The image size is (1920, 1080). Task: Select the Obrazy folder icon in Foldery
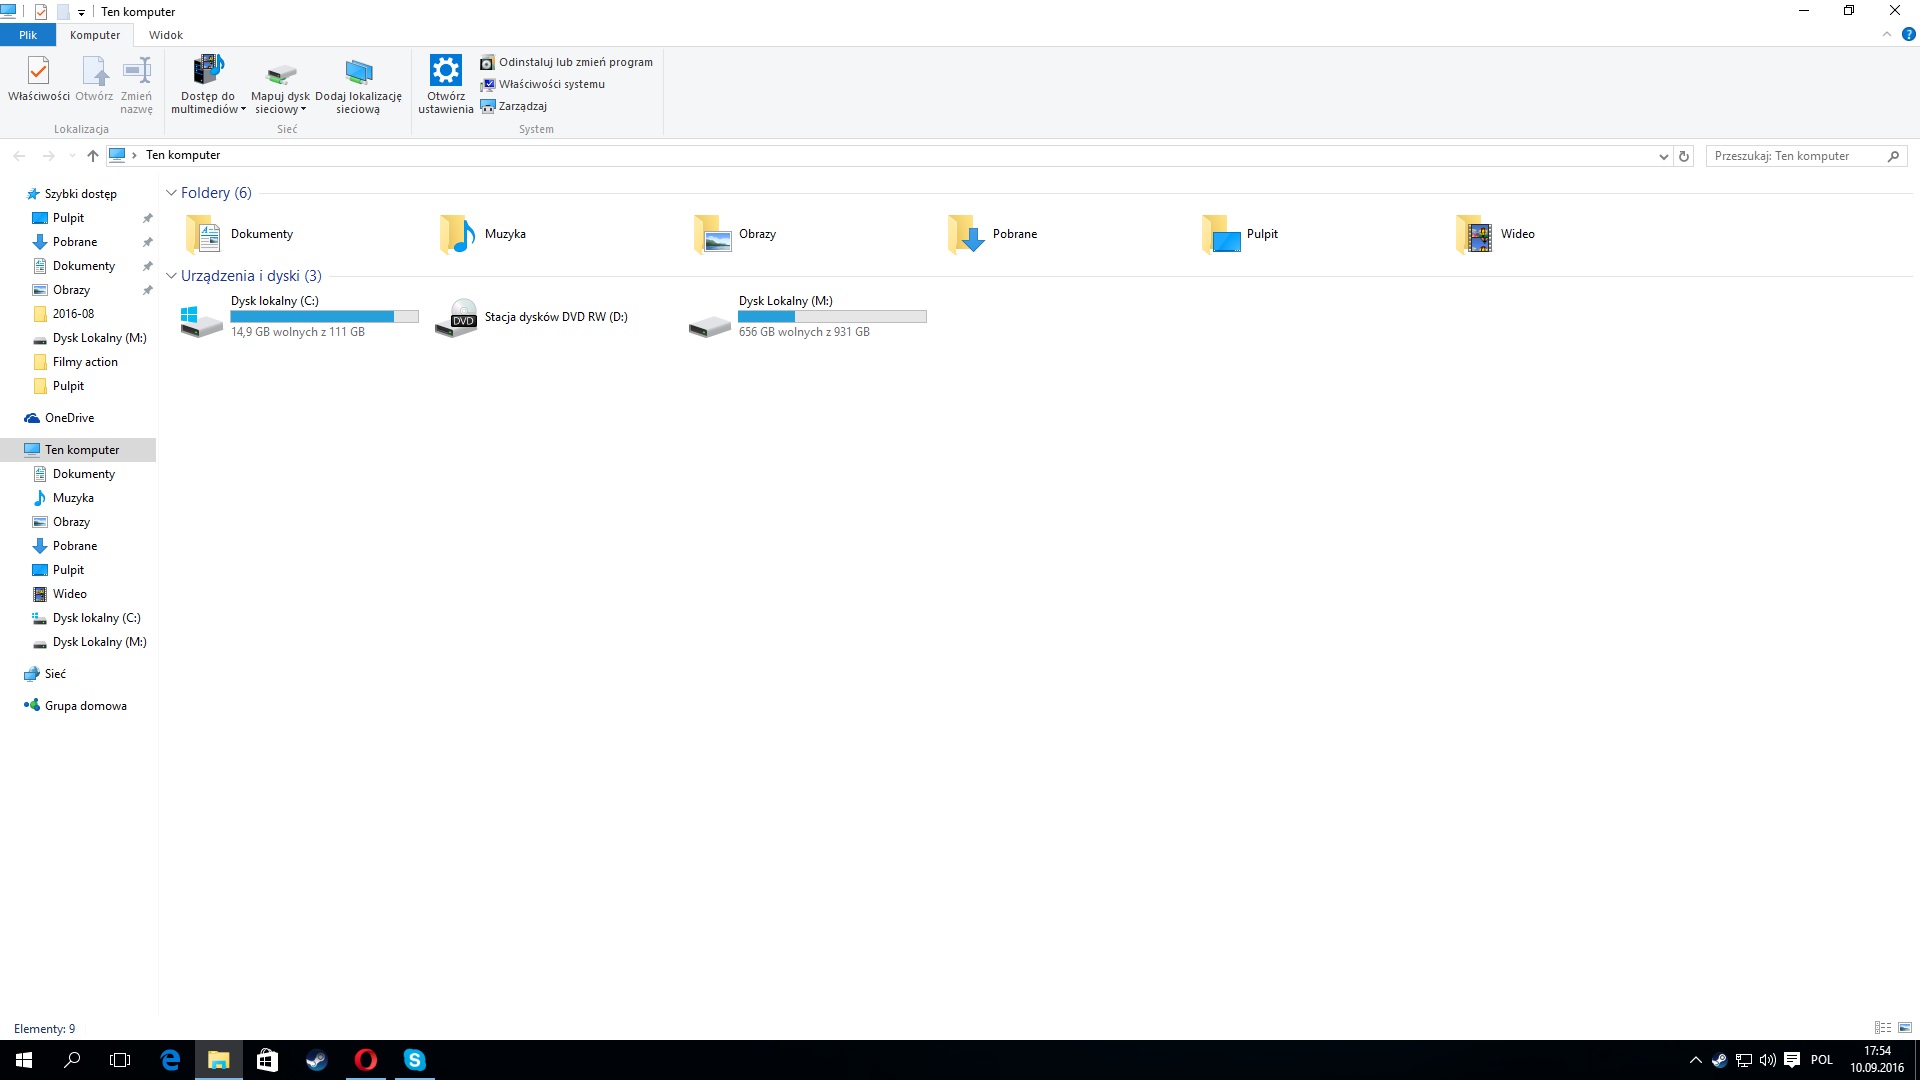coord(712,234)
